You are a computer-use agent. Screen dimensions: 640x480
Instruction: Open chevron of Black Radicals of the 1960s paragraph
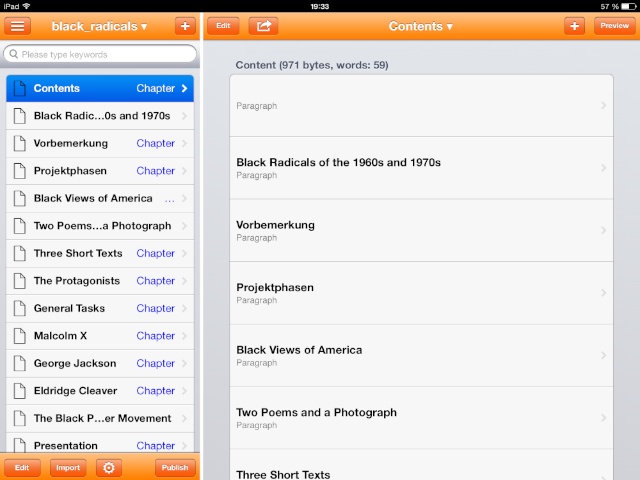pyautogui.click(x=604, y=168)
